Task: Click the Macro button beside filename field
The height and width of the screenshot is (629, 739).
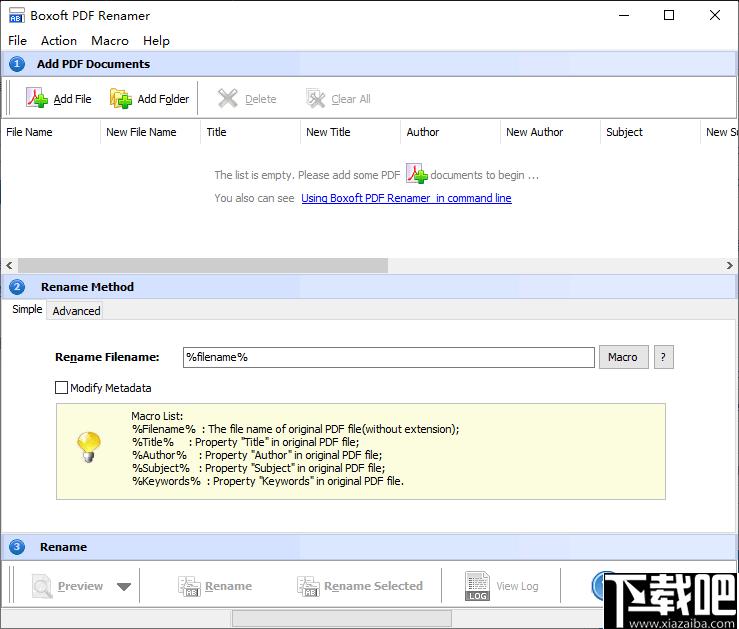Action: coord(624,357)
